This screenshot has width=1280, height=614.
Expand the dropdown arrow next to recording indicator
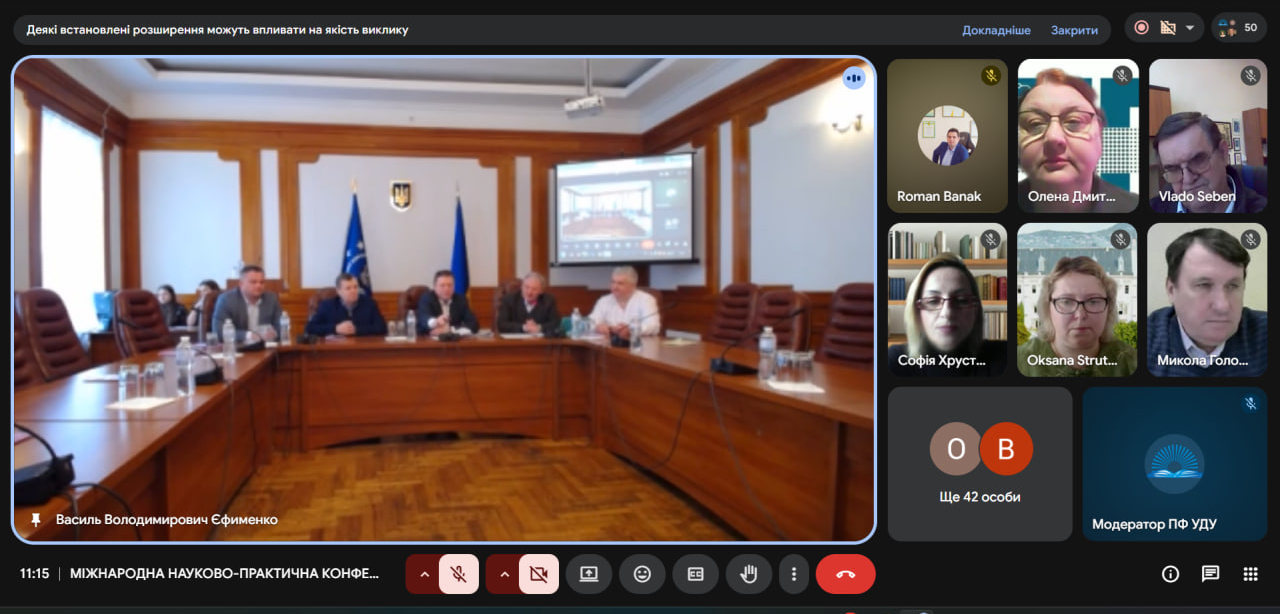[1189, 28]
